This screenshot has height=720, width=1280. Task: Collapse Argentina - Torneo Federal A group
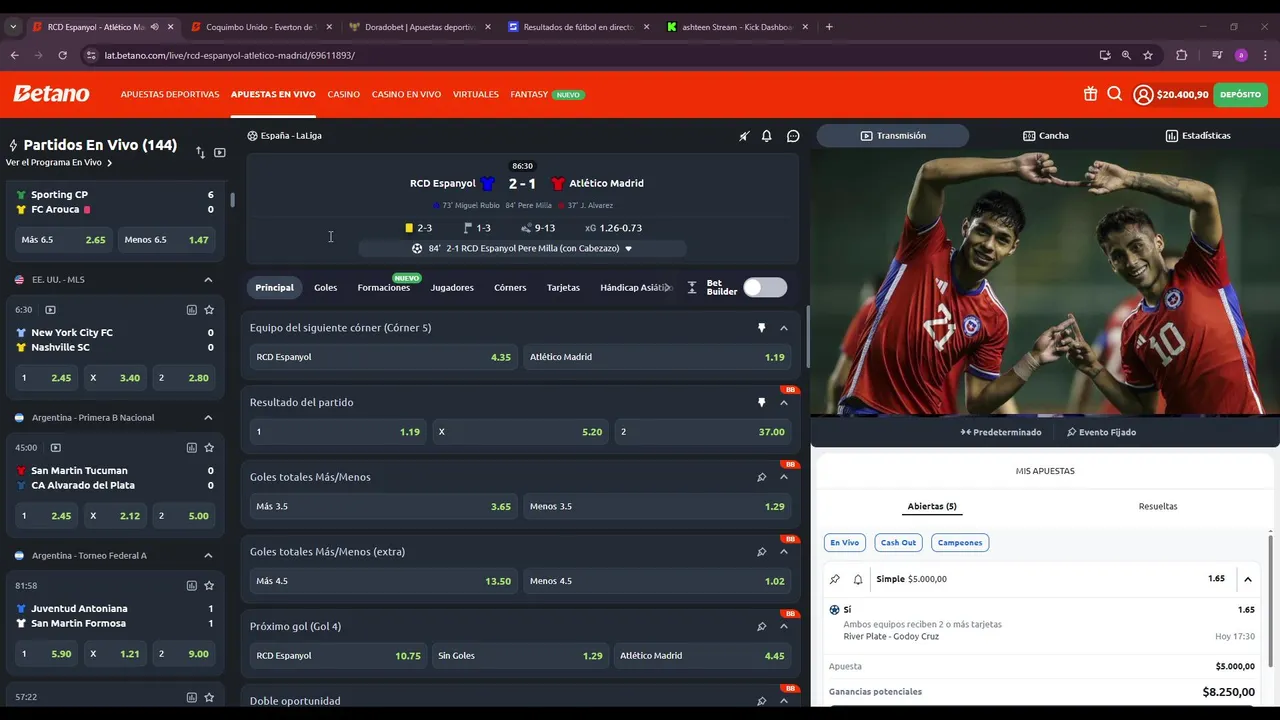208,556
